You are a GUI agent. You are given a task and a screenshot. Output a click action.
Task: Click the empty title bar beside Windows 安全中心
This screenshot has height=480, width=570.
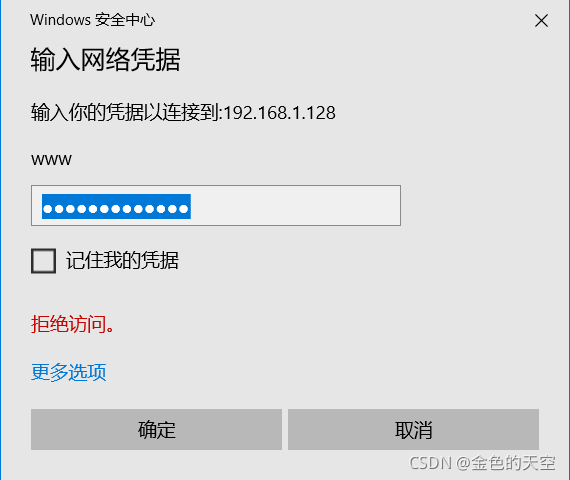pyautogui.click(x=342, y=20)
